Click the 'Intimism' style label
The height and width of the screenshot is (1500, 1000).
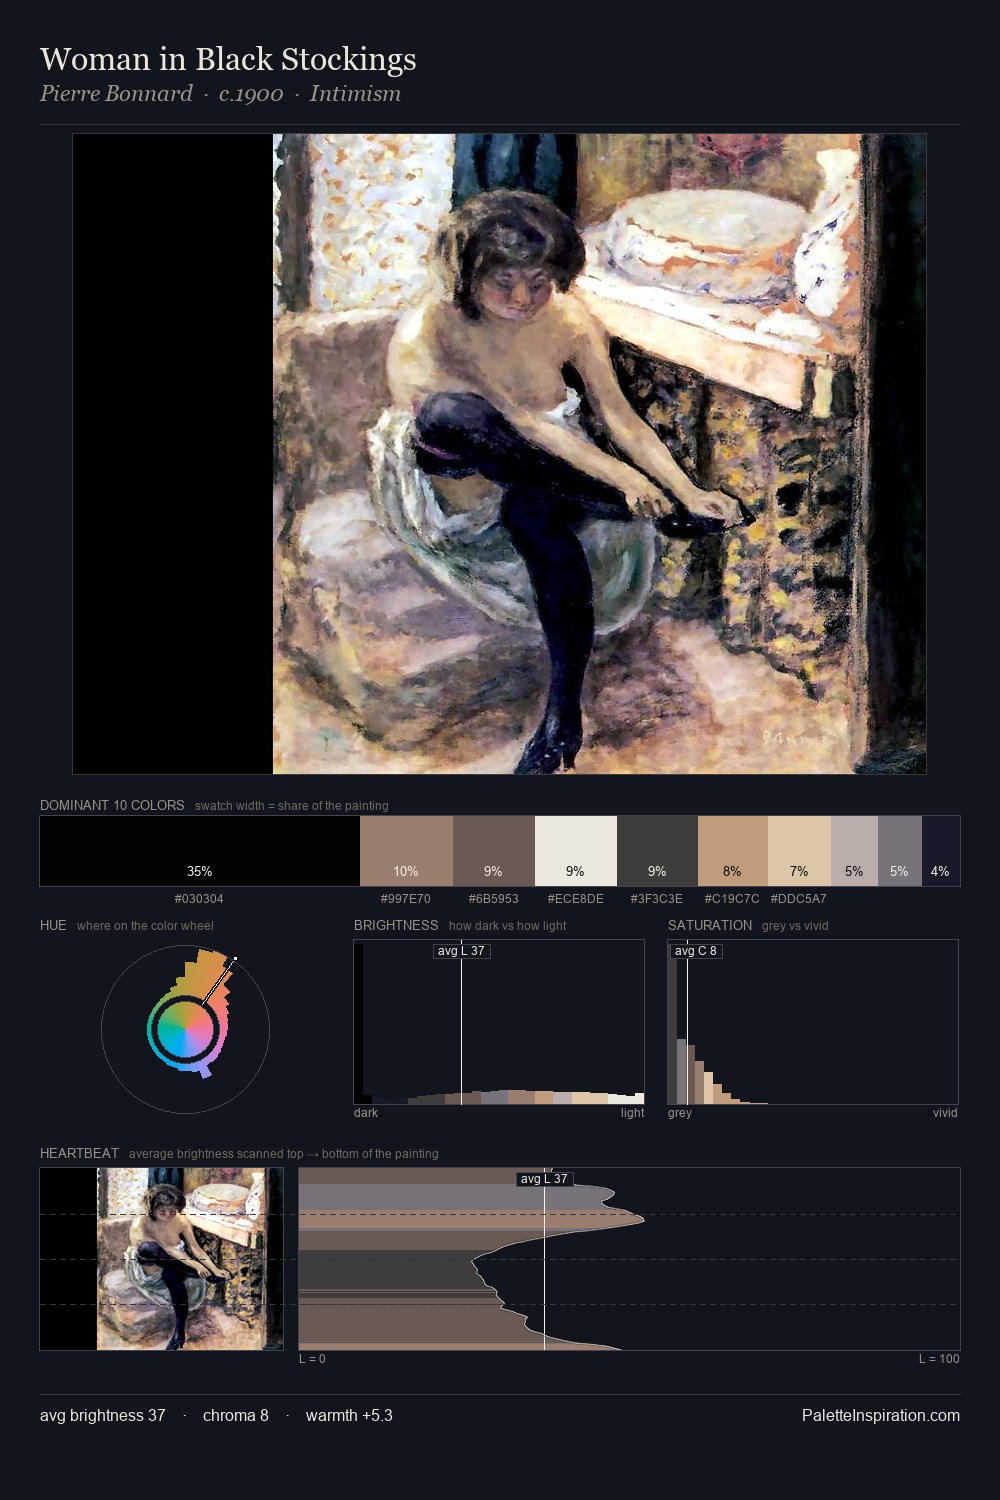pos(355,94)
